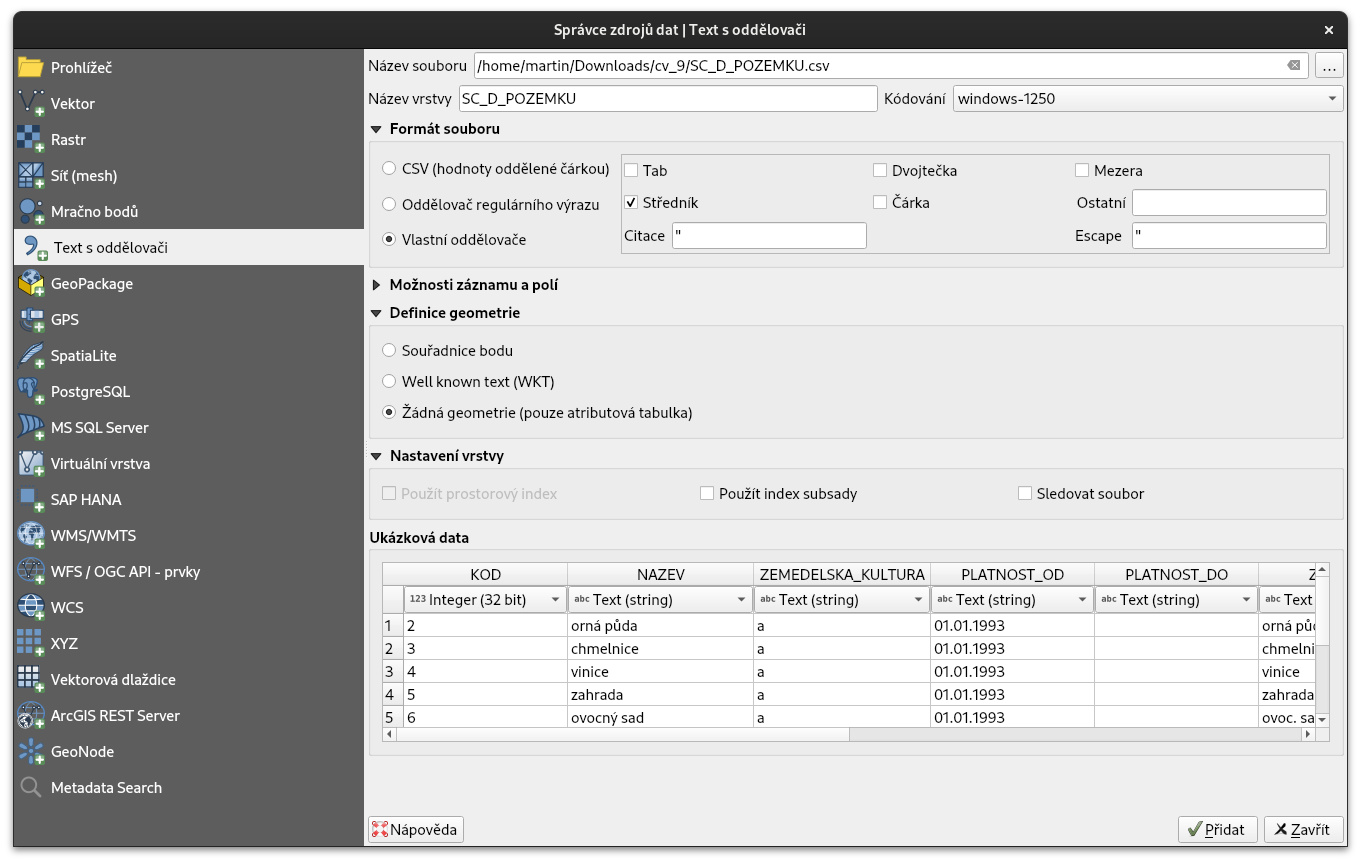Select the SAP HANA icon
Image resolution: width=1361 pixels, height=863 pixels.
[31, 500]
